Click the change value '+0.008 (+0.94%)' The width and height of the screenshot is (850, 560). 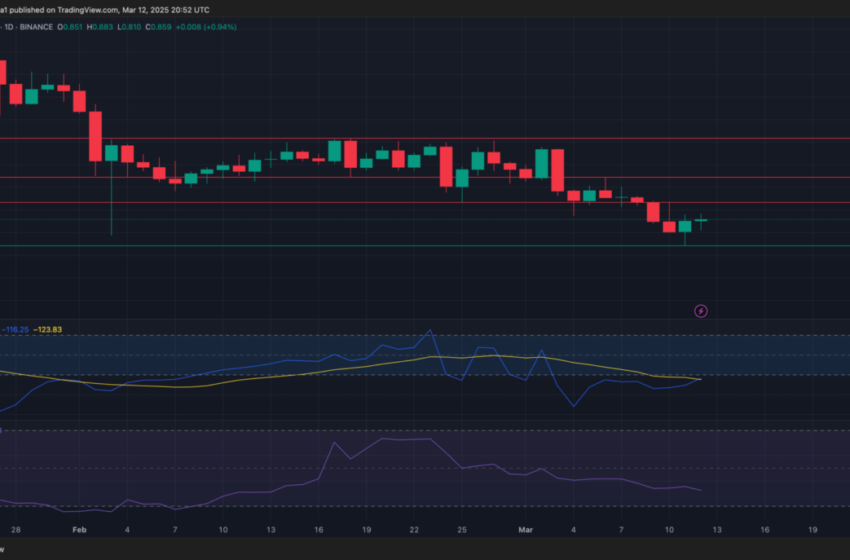(x=206, y=27)
